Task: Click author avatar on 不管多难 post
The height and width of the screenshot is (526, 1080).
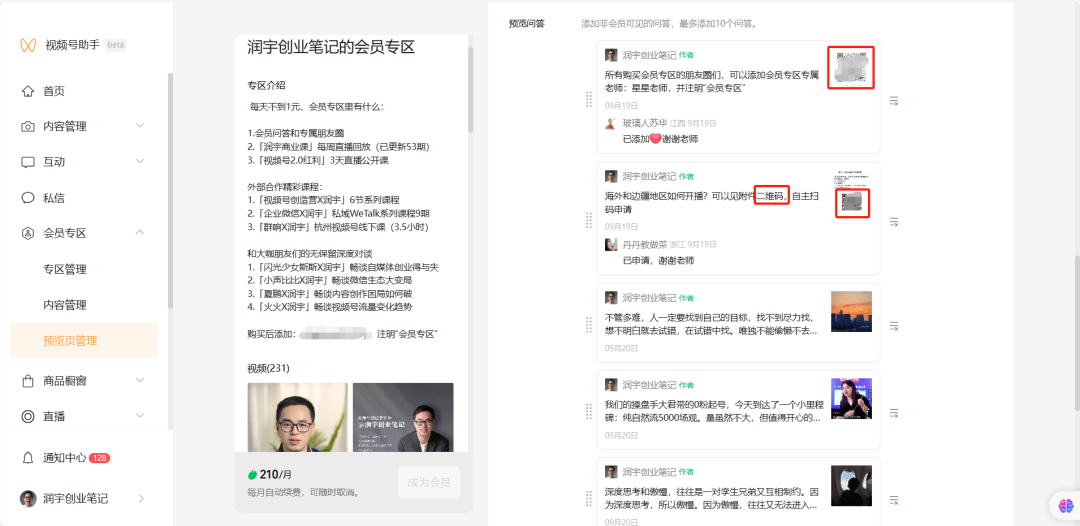Action: [x=611, y=297]
